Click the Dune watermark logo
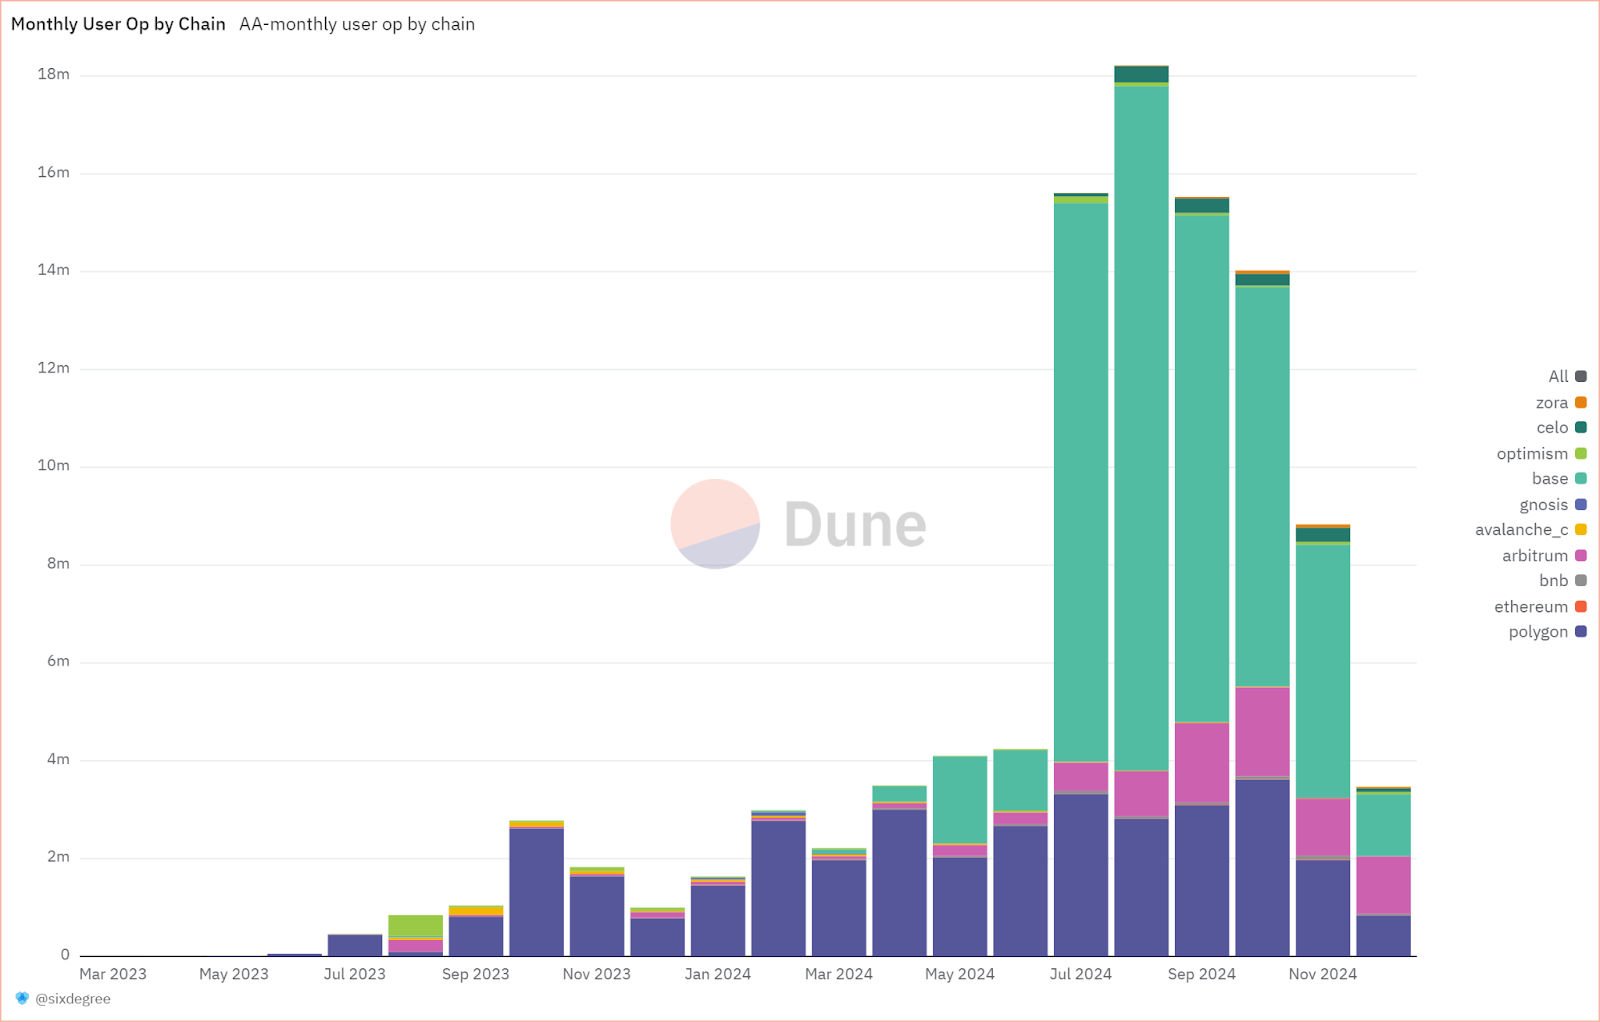1600x1022 pixels. point(798,524)
